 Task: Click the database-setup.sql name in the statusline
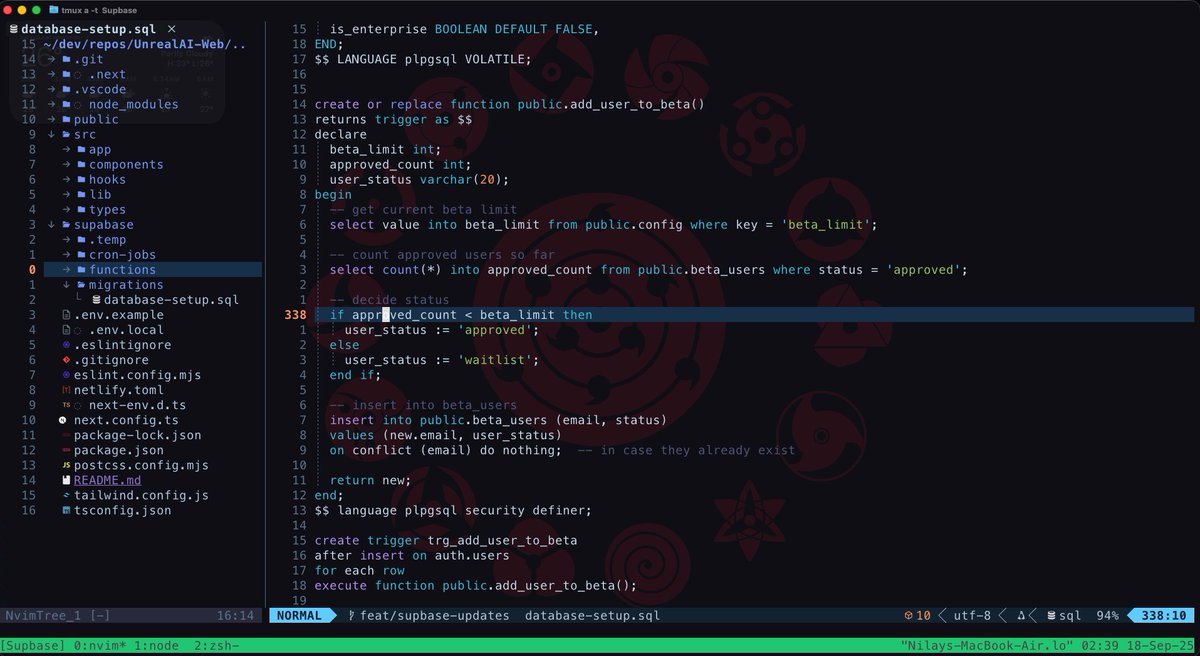click(x=592, y=616)
